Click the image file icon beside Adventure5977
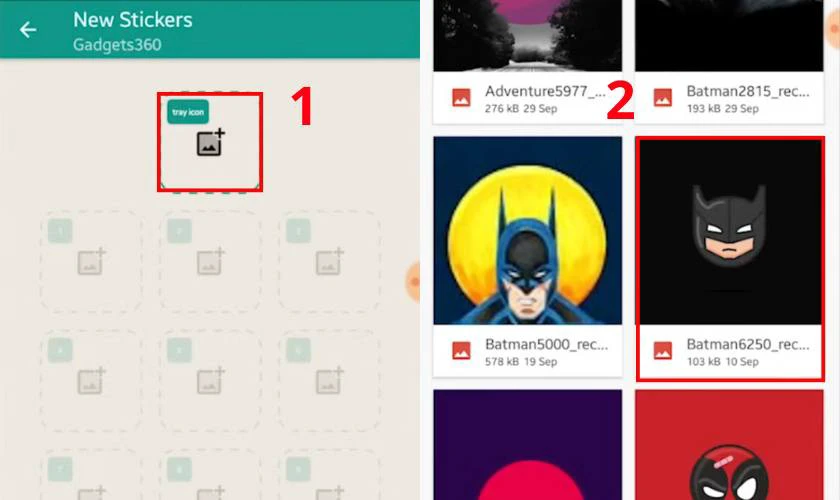 click(461, 98)
